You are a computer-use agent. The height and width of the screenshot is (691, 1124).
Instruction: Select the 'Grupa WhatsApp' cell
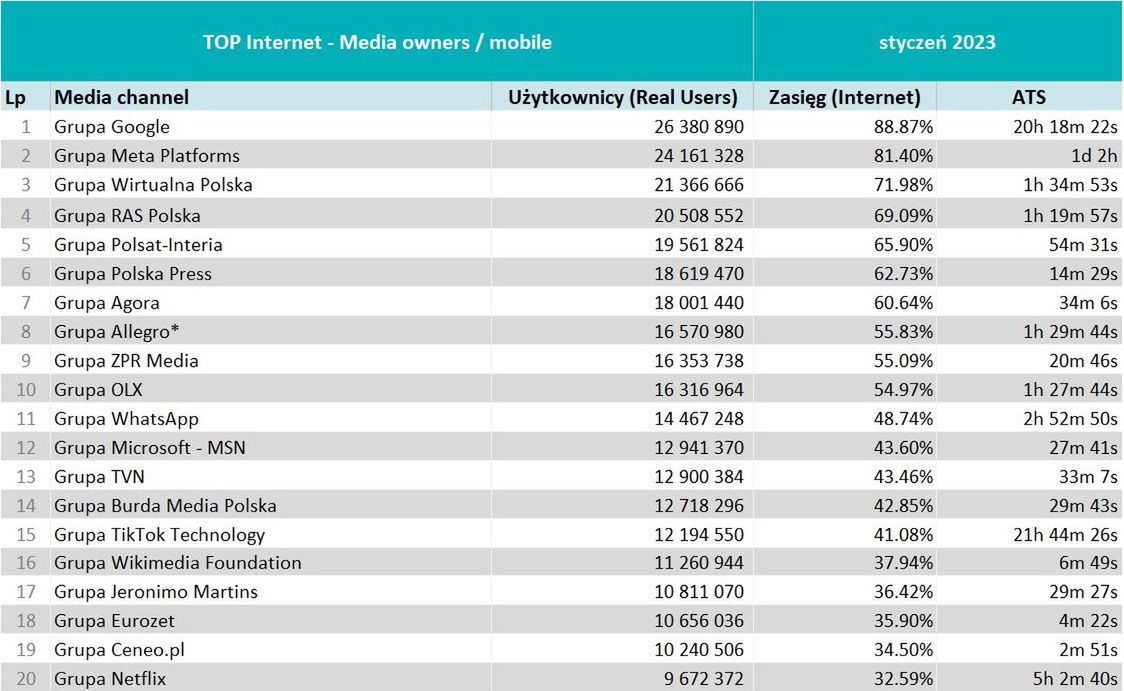[126, 418]
